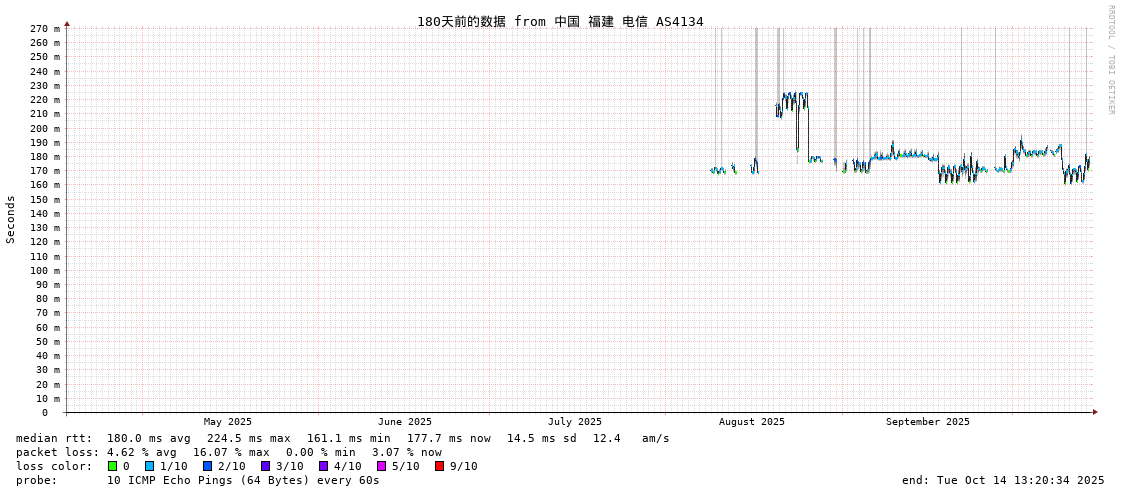Click the 100 m y-axis tick label
1121x494 pixels.
coord(44,270)
